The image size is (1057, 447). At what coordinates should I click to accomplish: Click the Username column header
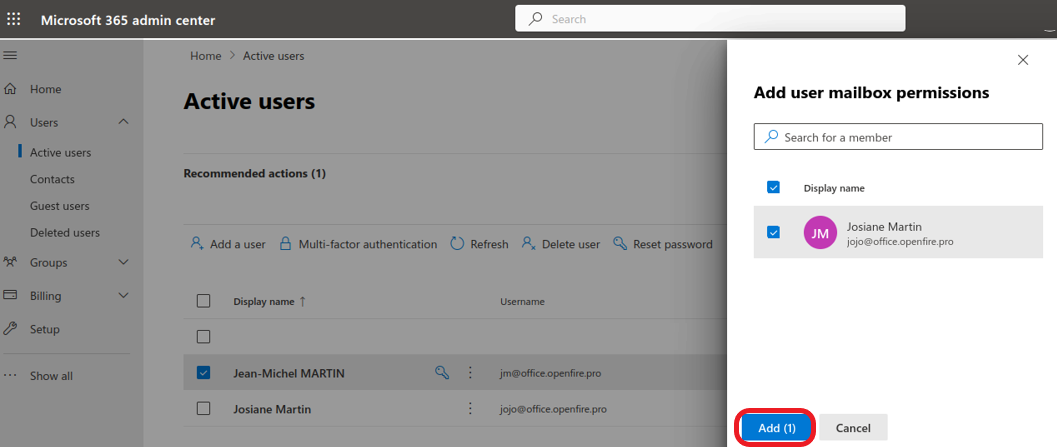[522, 302]
